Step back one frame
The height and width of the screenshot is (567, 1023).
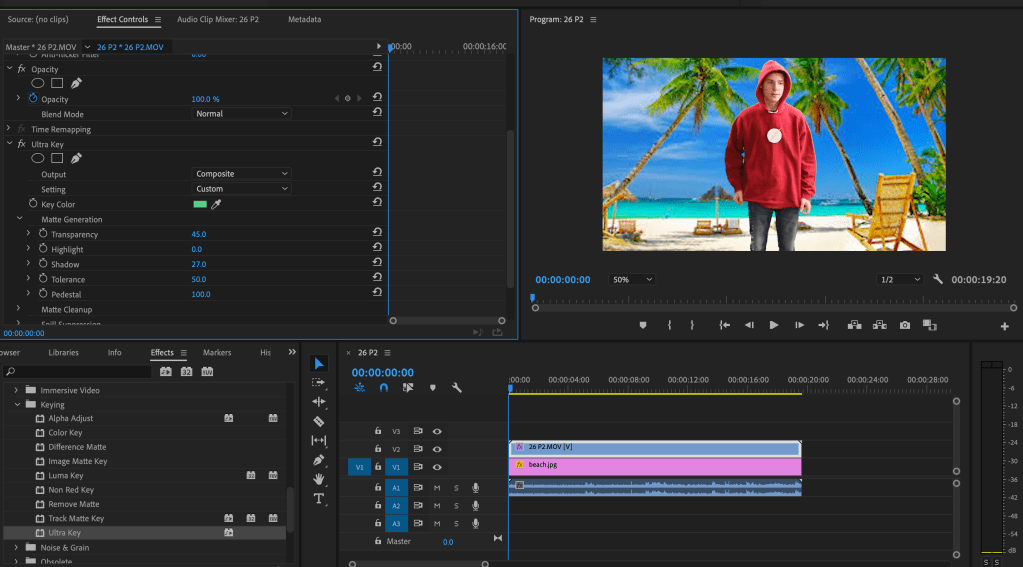click(749, 325)
